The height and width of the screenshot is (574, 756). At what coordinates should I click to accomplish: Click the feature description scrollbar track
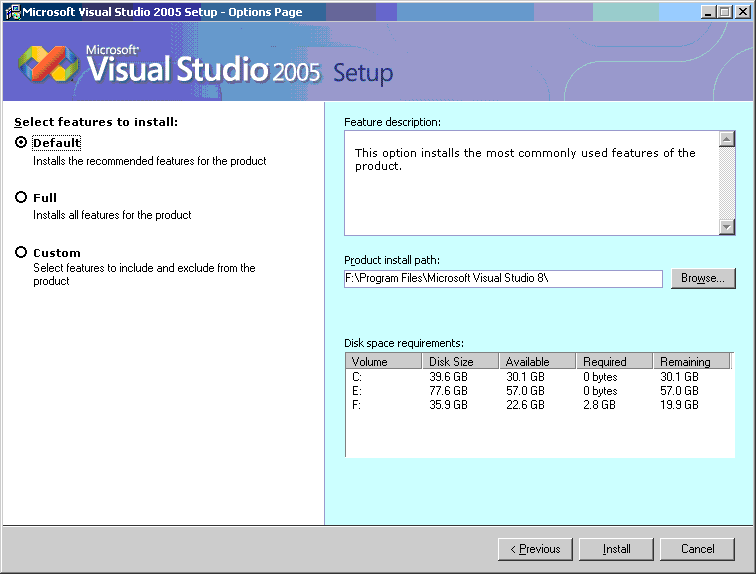coord(727,183)
